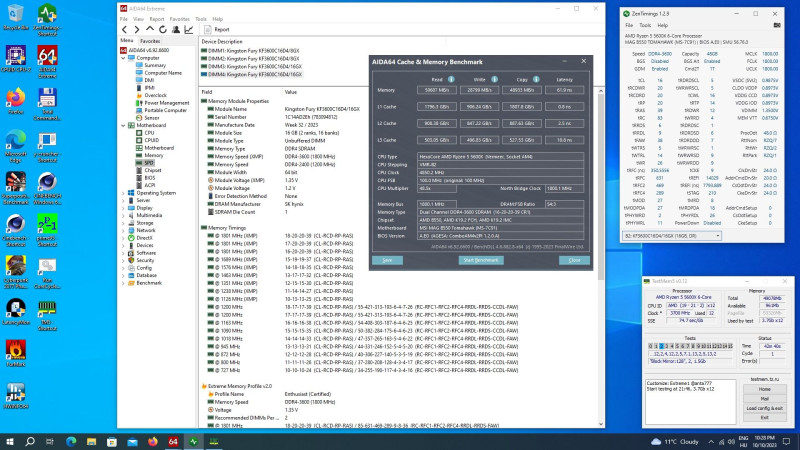Screen dimensions: 800x450
Task: Expand the Display tree node
Action: coord(123,208)
